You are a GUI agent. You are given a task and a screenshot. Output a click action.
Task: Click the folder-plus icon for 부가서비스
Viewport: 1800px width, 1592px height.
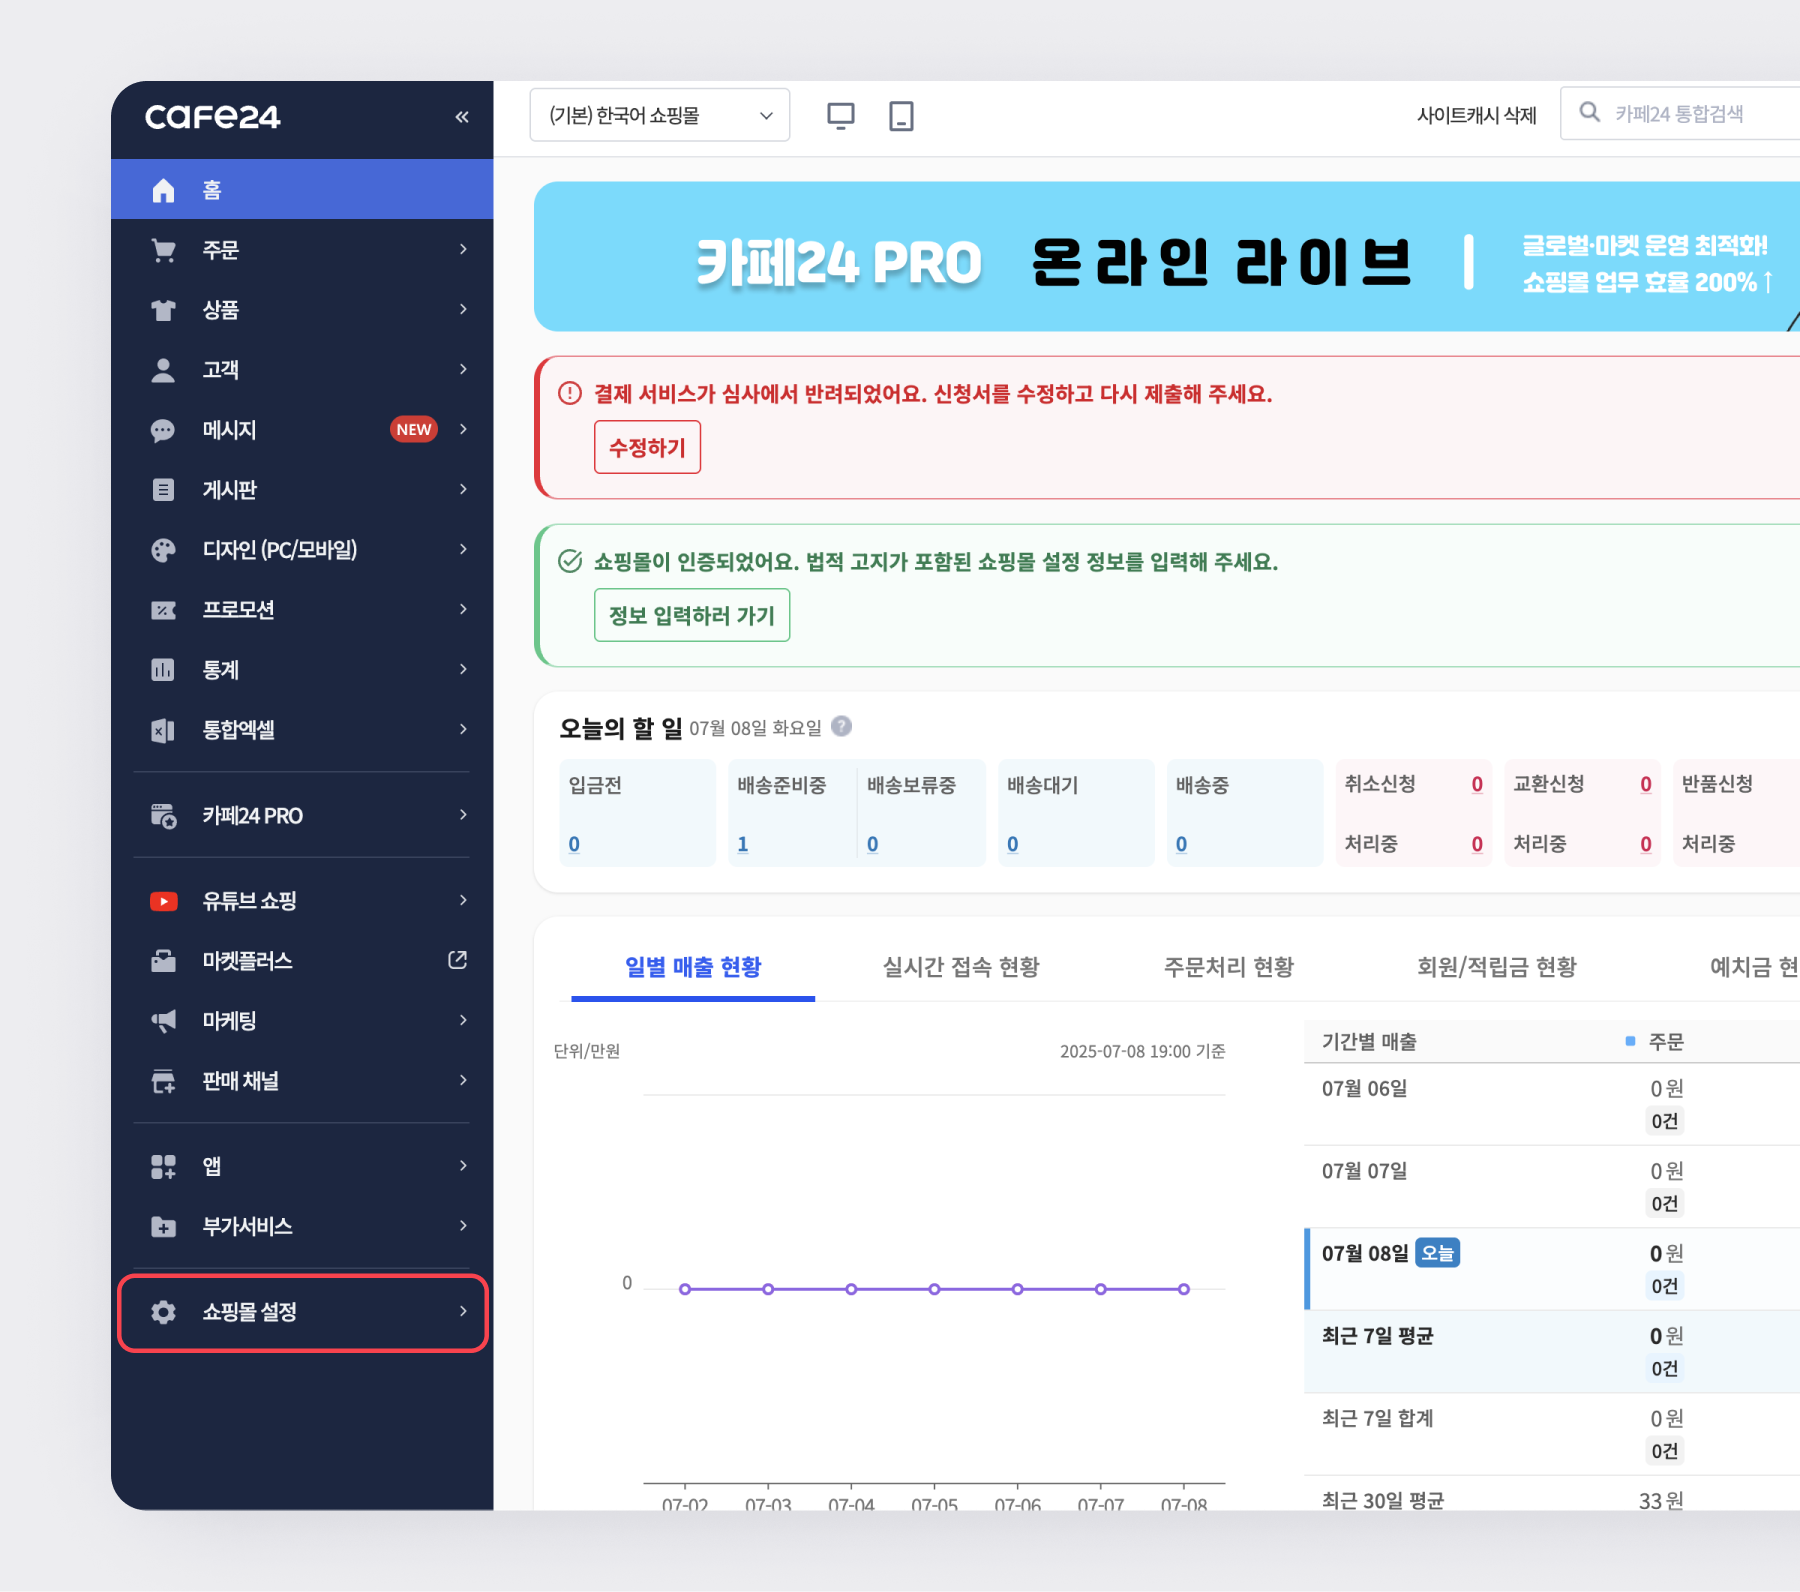click(163, 1226)
